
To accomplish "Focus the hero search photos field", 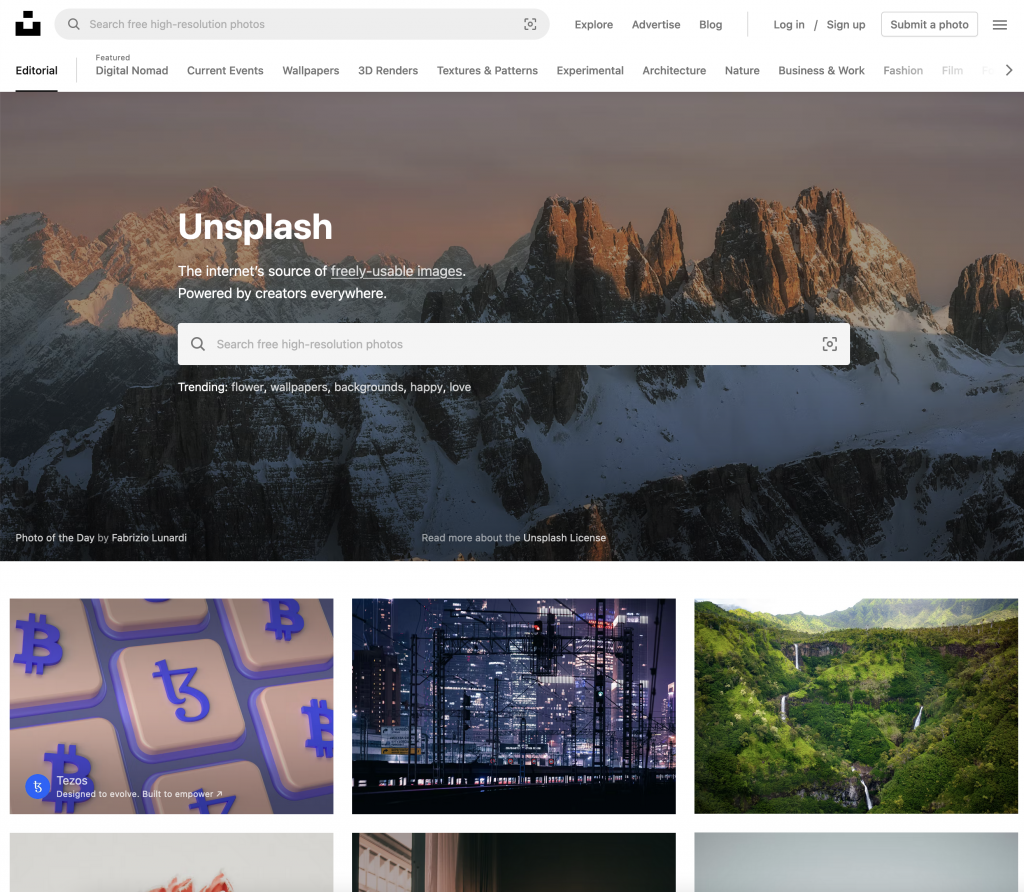I will tap(513, 344).
